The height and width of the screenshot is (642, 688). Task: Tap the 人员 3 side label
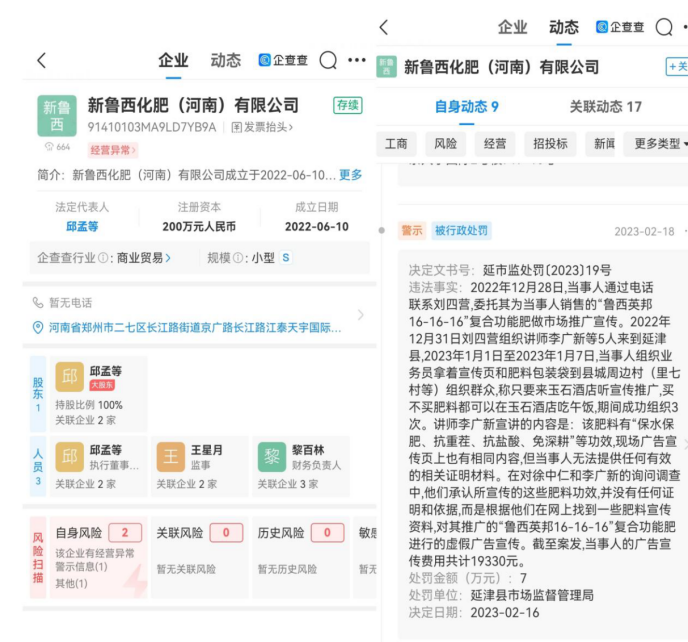point(38,466)
